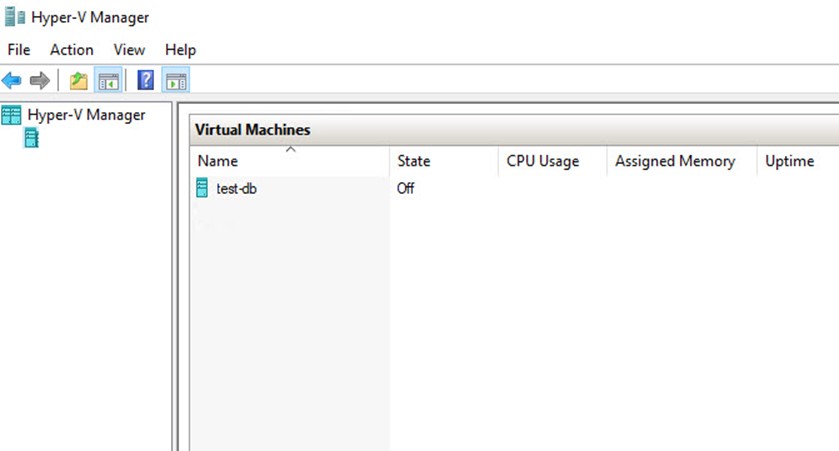Viewport: 839px width, 451px height.
Task: Sort list by State column header
Action: coord(444,161)
